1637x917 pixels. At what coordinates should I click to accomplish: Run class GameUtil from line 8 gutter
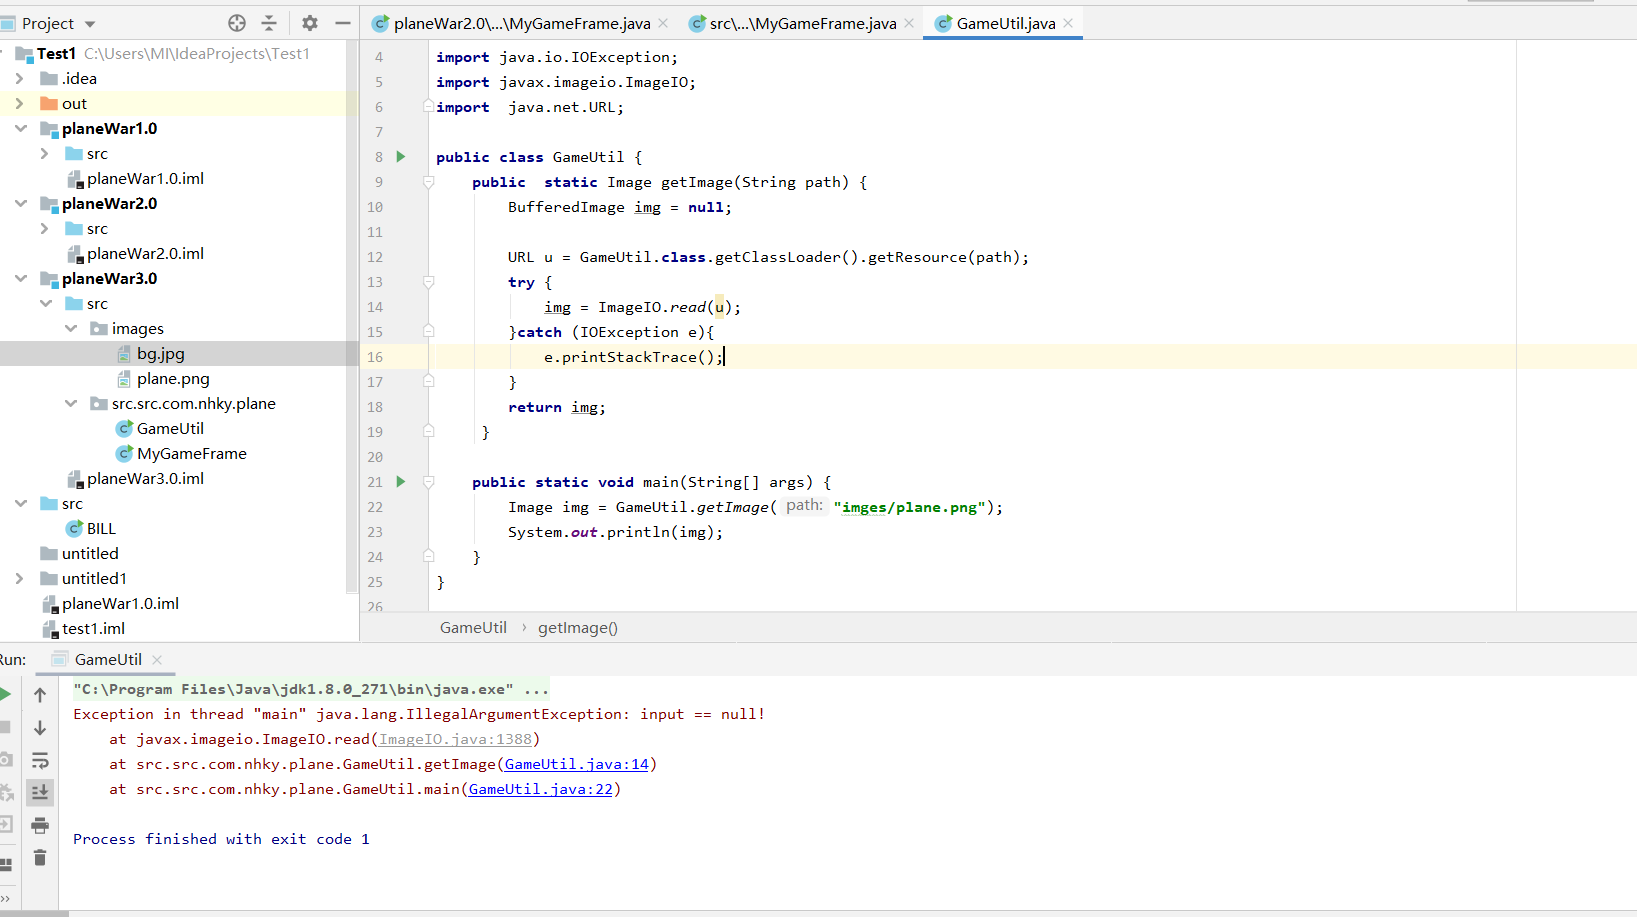[x=401, y=157]
